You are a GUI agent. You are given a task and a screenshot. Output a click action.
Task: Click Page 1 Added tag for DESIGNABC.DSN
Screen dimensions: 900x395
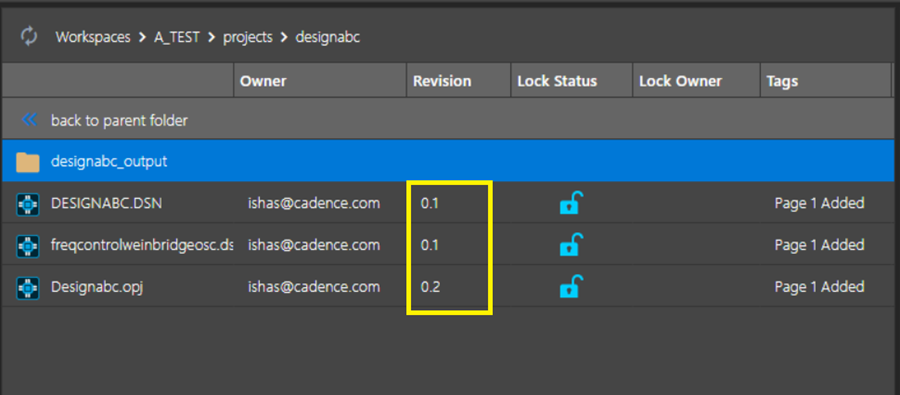[x=819, y=203]
